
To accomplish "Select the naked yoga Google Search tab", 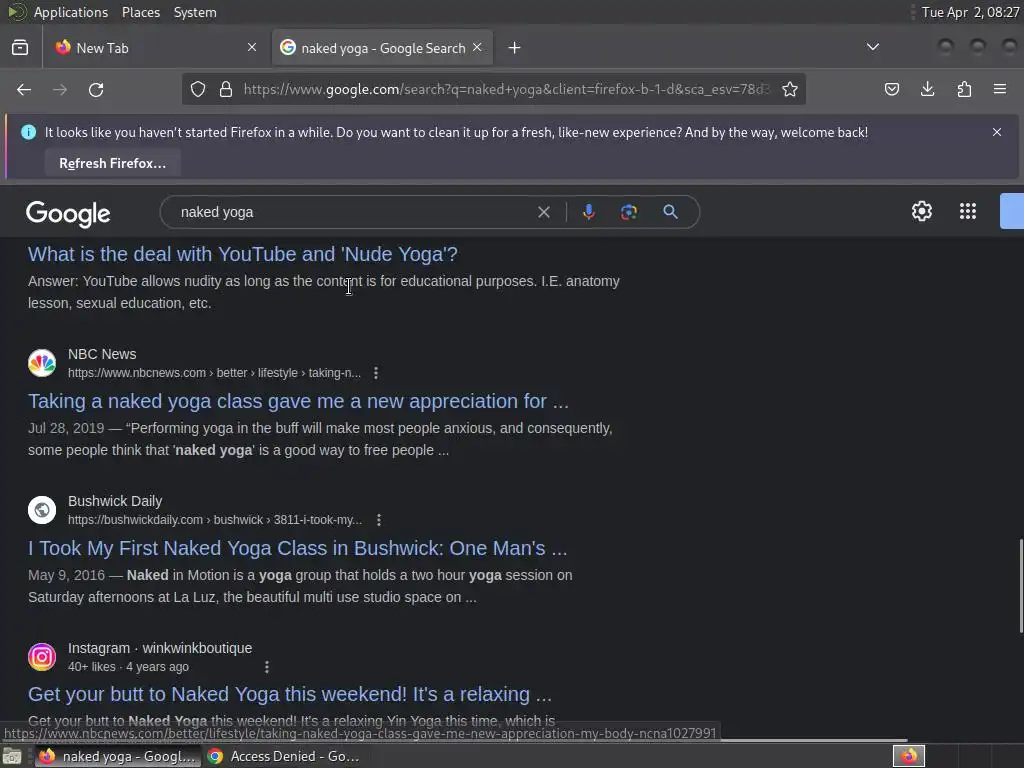I will [x=382, y=48].
